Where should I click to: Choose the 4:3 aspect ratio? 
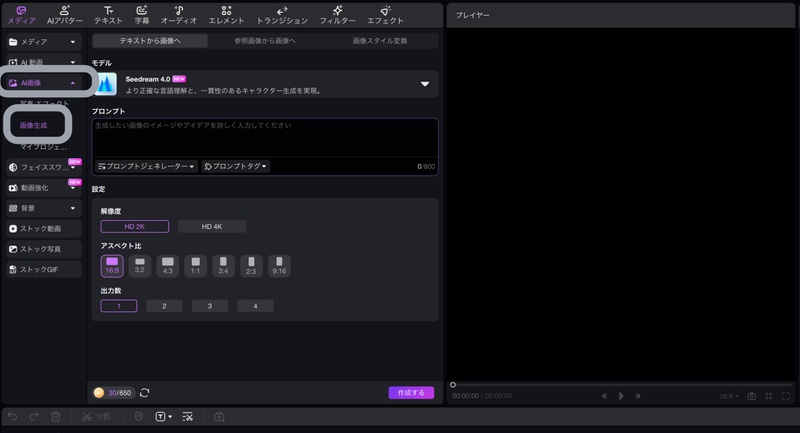167,266
